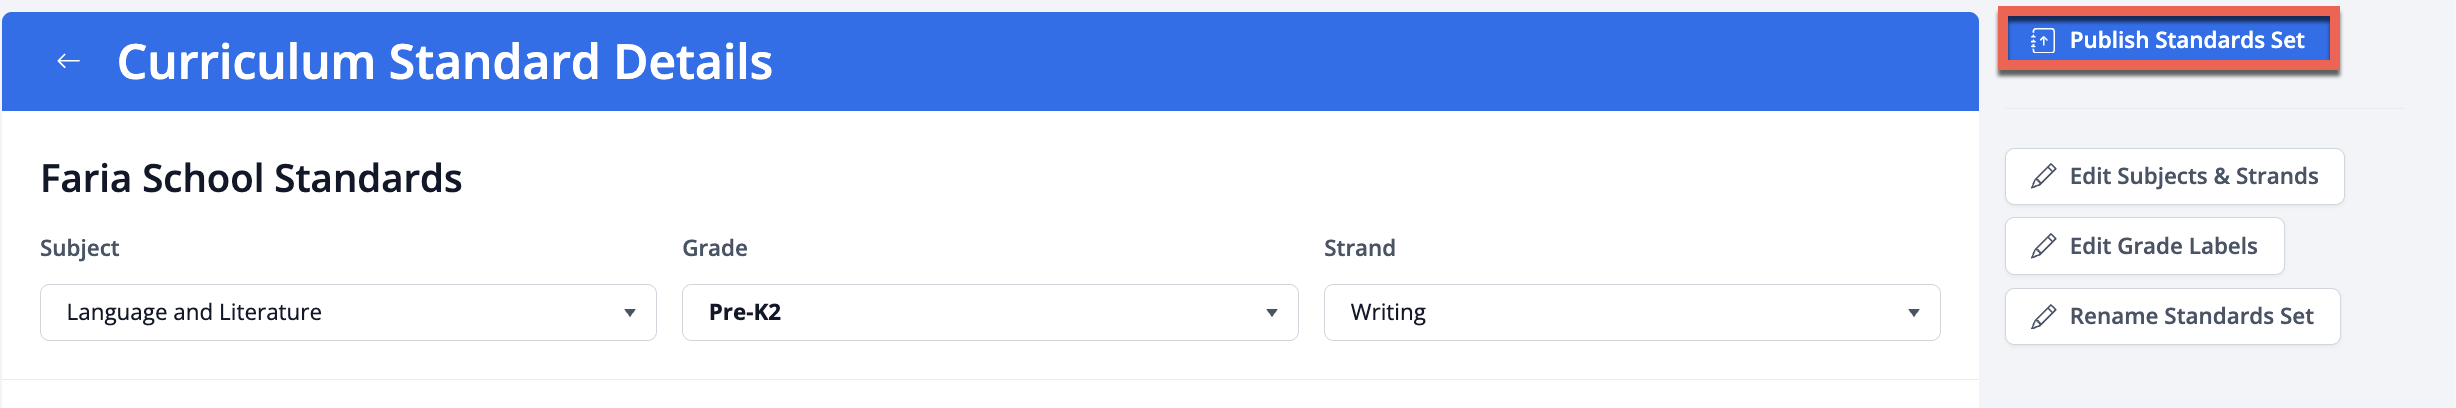Click the back arrow icon
The image size is (2456, 408).
click(68, 61)
